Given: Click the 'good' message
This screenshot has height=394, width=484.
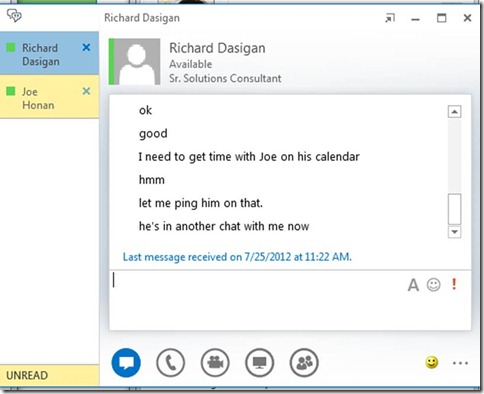Looking at the screenshot, I should tap(153, 134).
